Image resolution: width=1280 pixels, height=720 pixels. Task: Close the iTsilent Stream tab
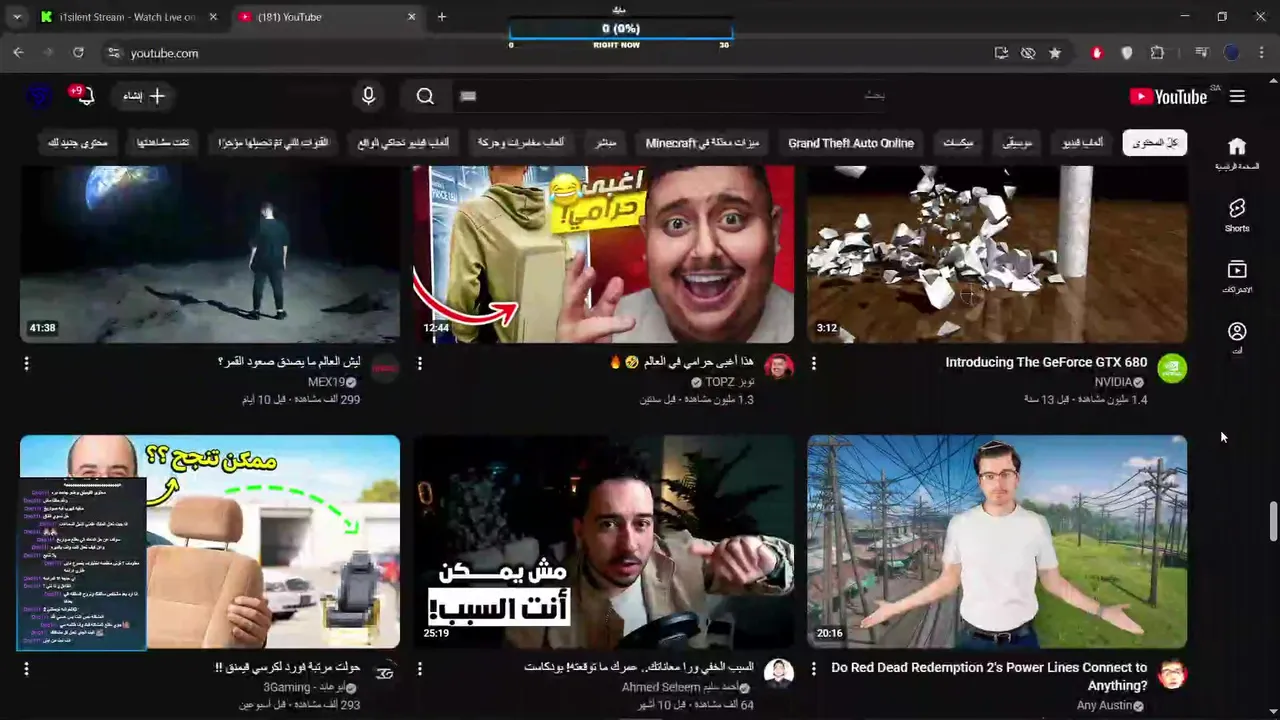pyautogui.click(x=213, y=17)
